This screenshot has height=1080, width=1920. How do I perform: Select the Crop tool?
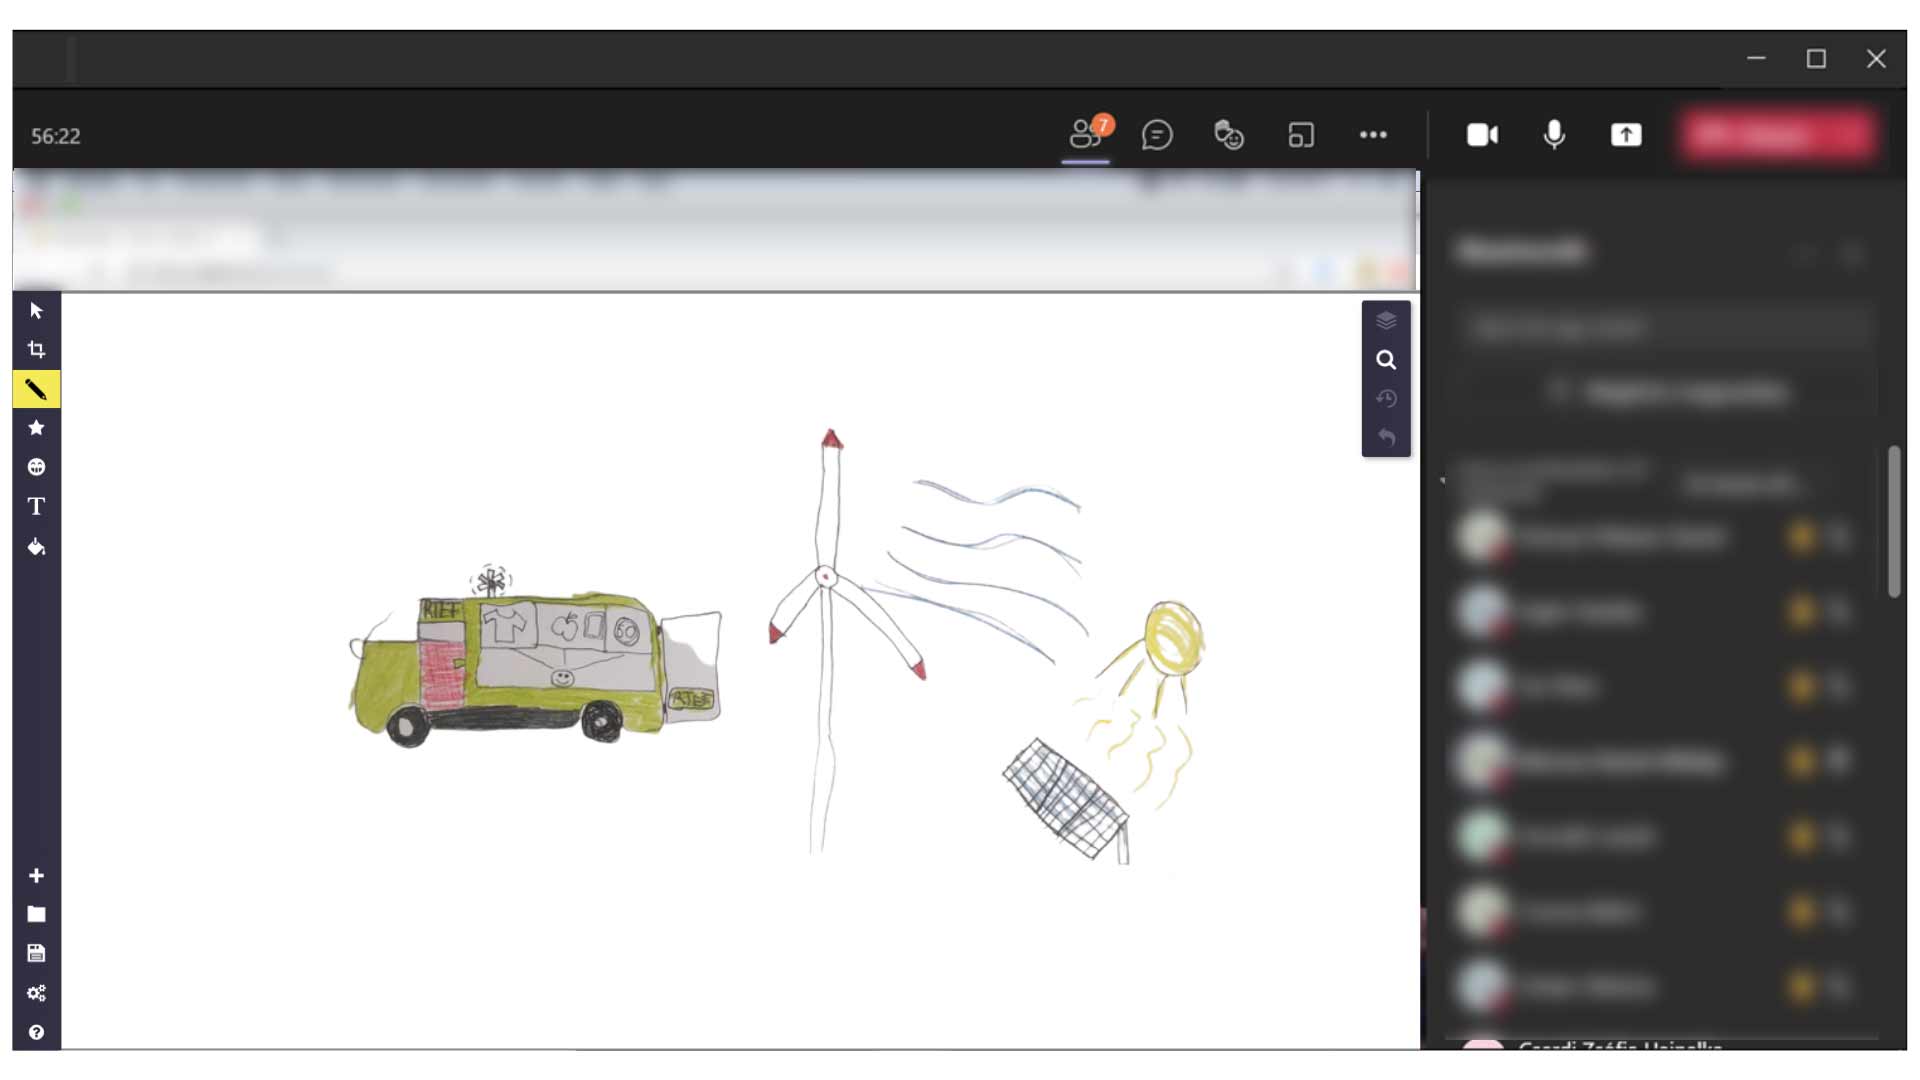[x=36, y=350]
